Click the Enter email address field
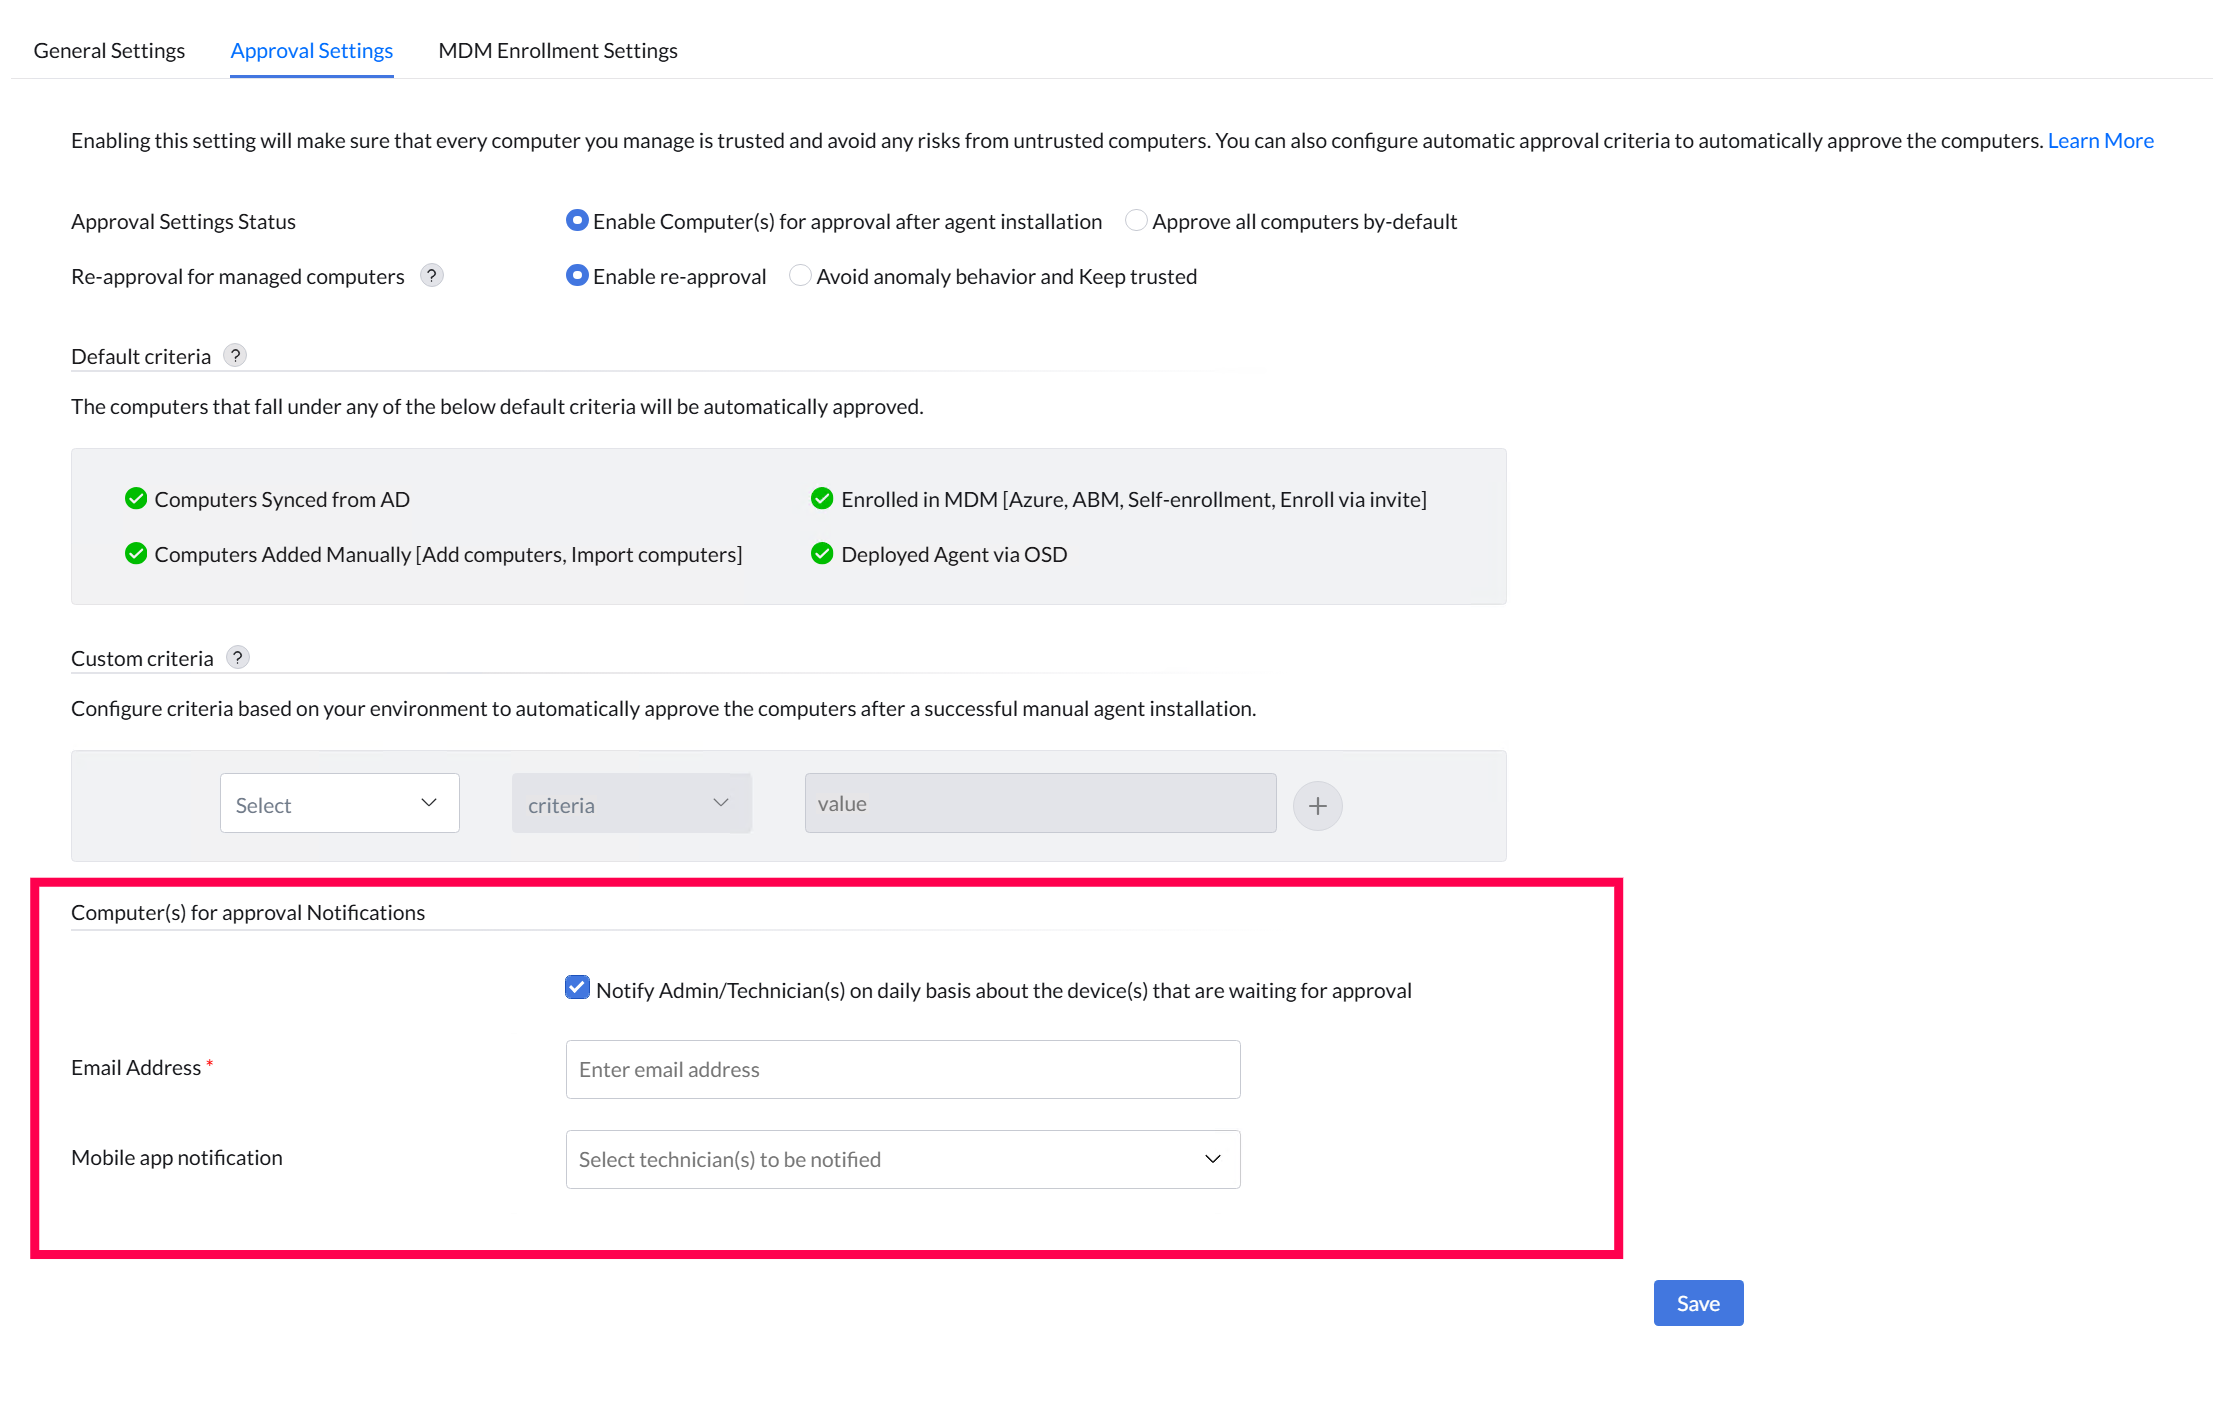This screenshot has height=1426, width=2213. [x=902, y=1069]
